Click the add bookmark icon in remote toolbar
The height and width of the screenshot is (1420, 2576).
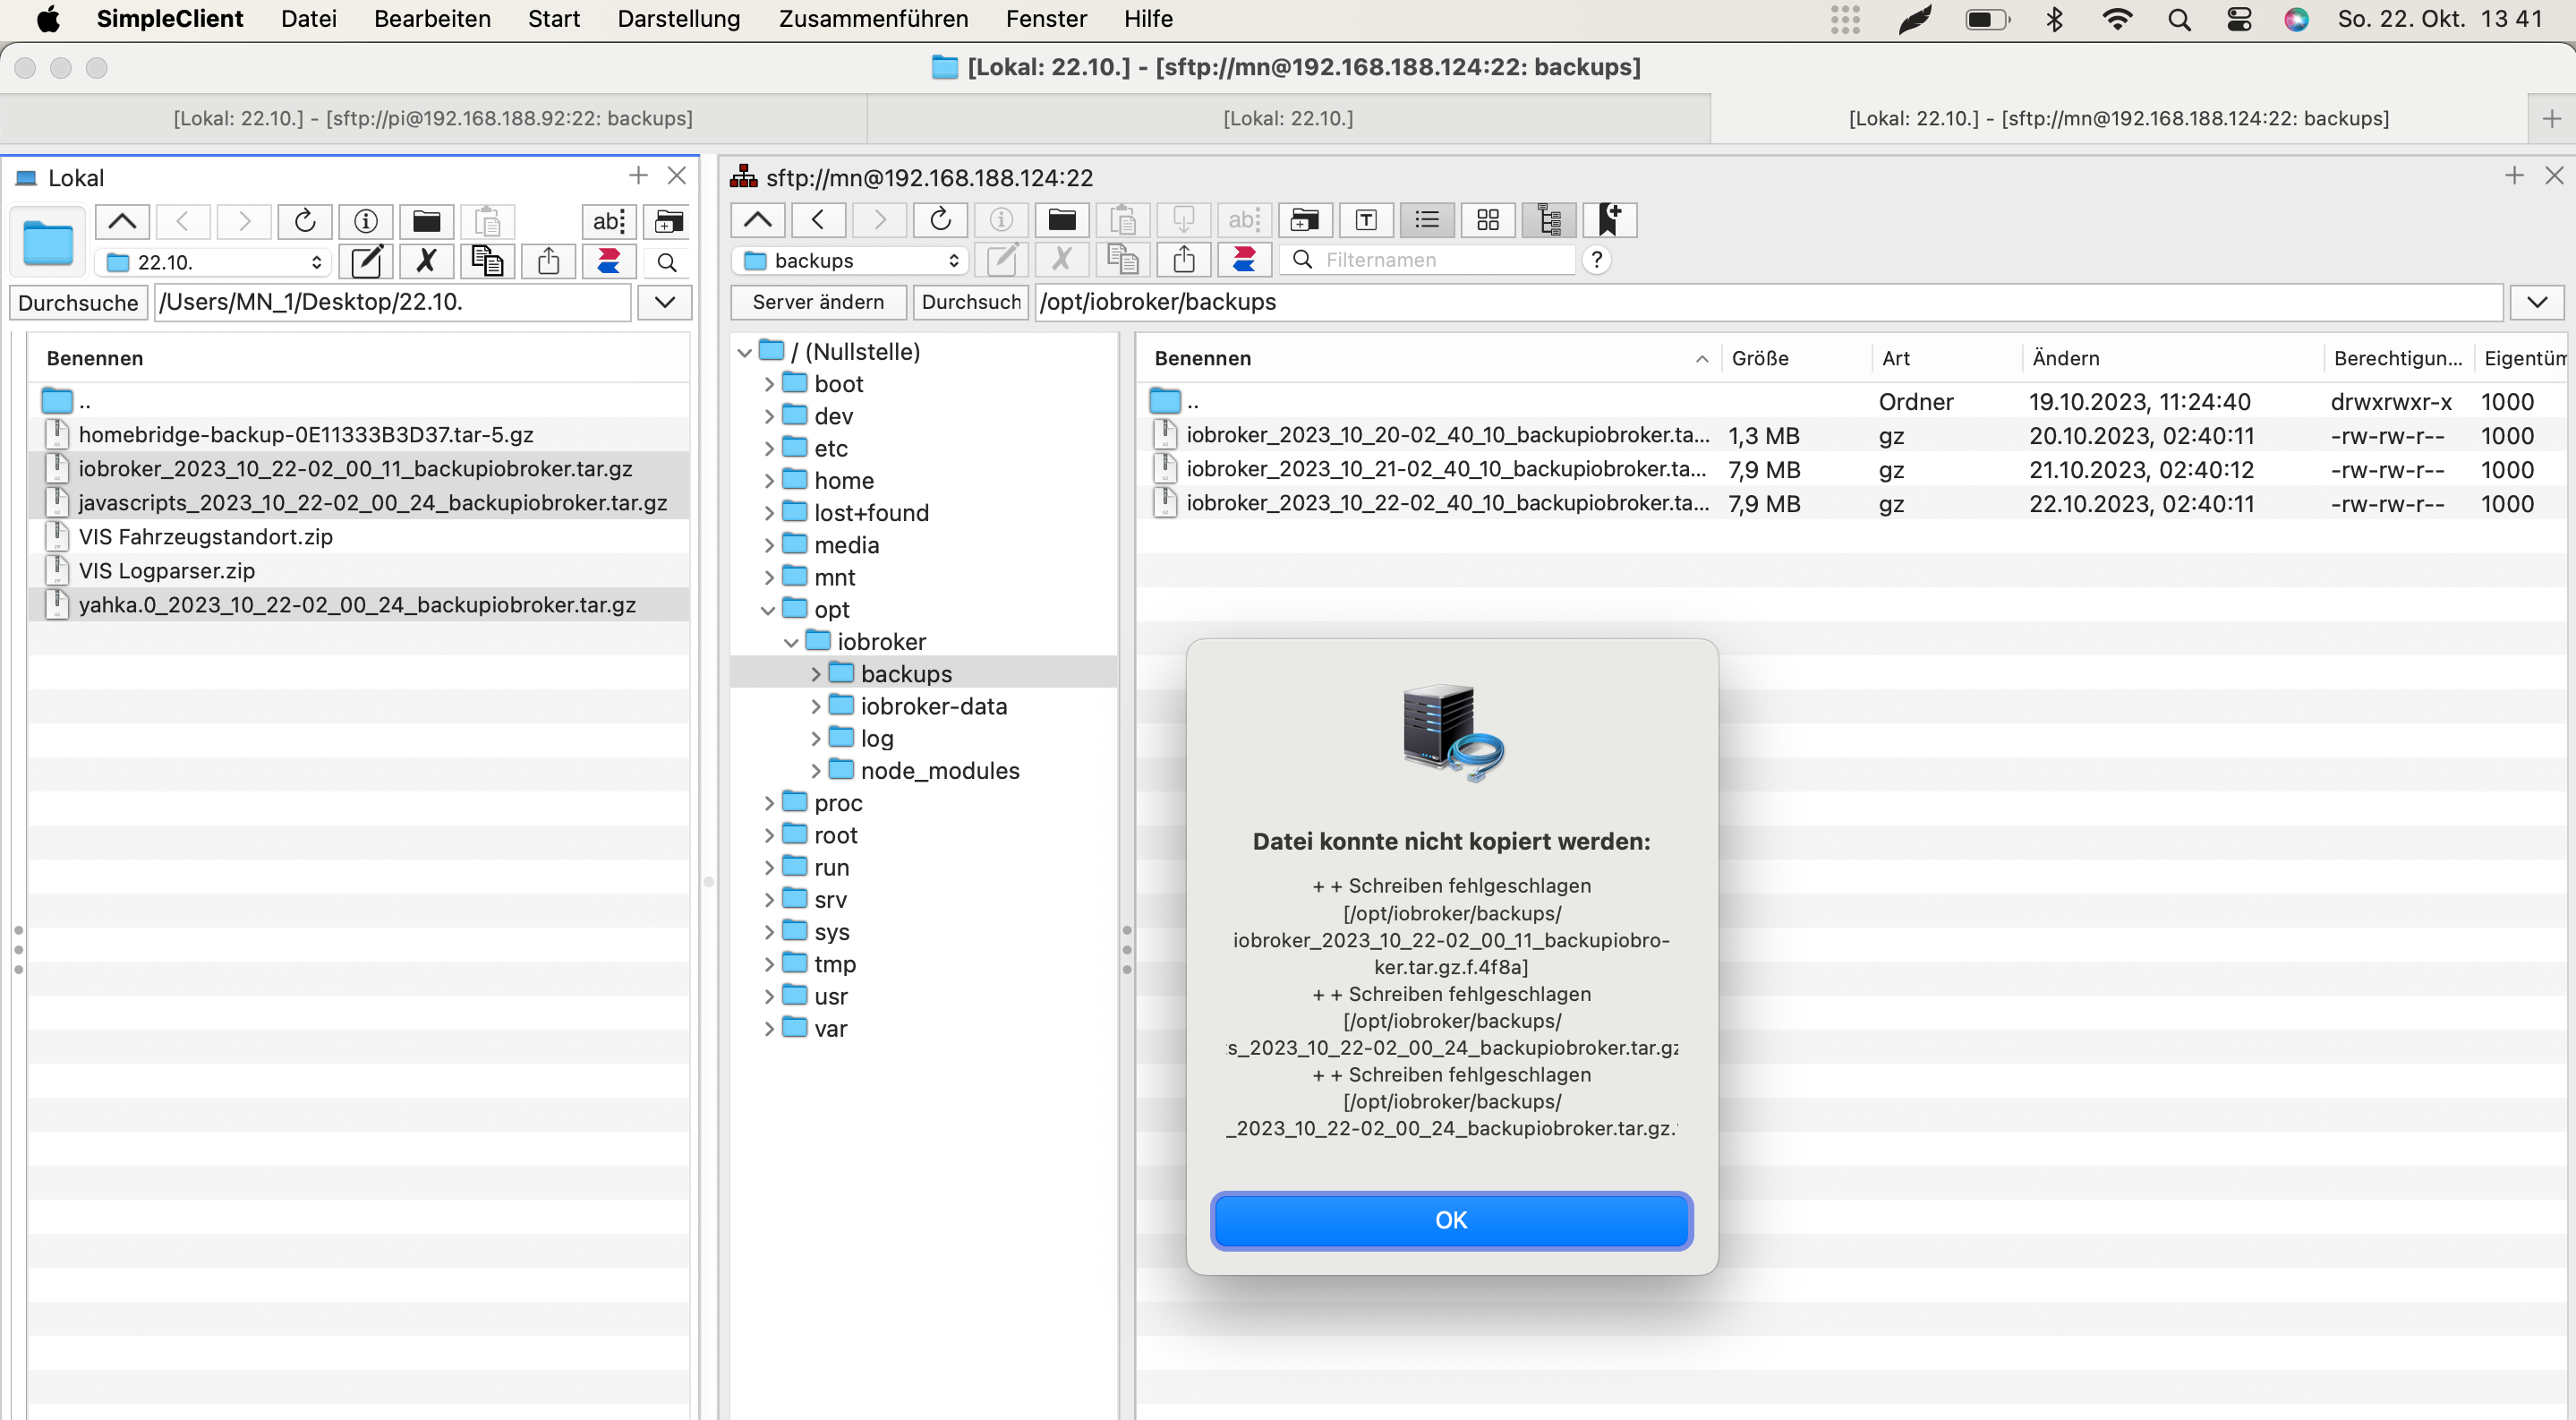coord(1609,220)
